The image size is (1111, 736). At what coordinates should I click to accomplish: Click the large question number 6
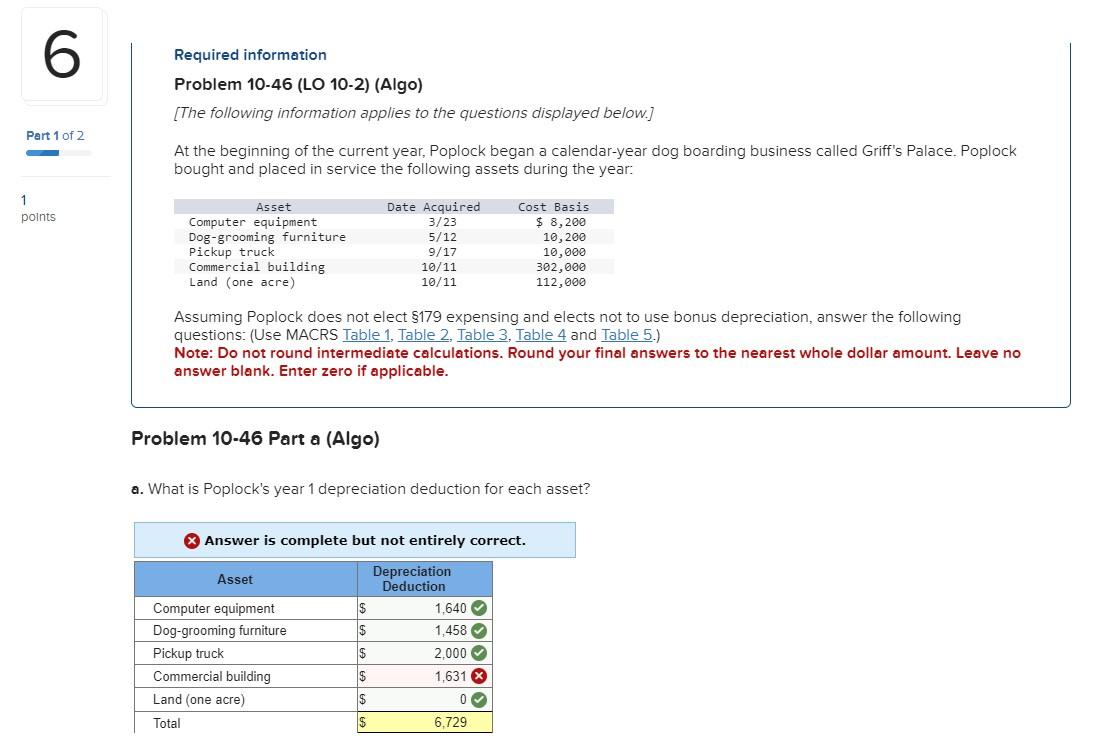(62, 55)
